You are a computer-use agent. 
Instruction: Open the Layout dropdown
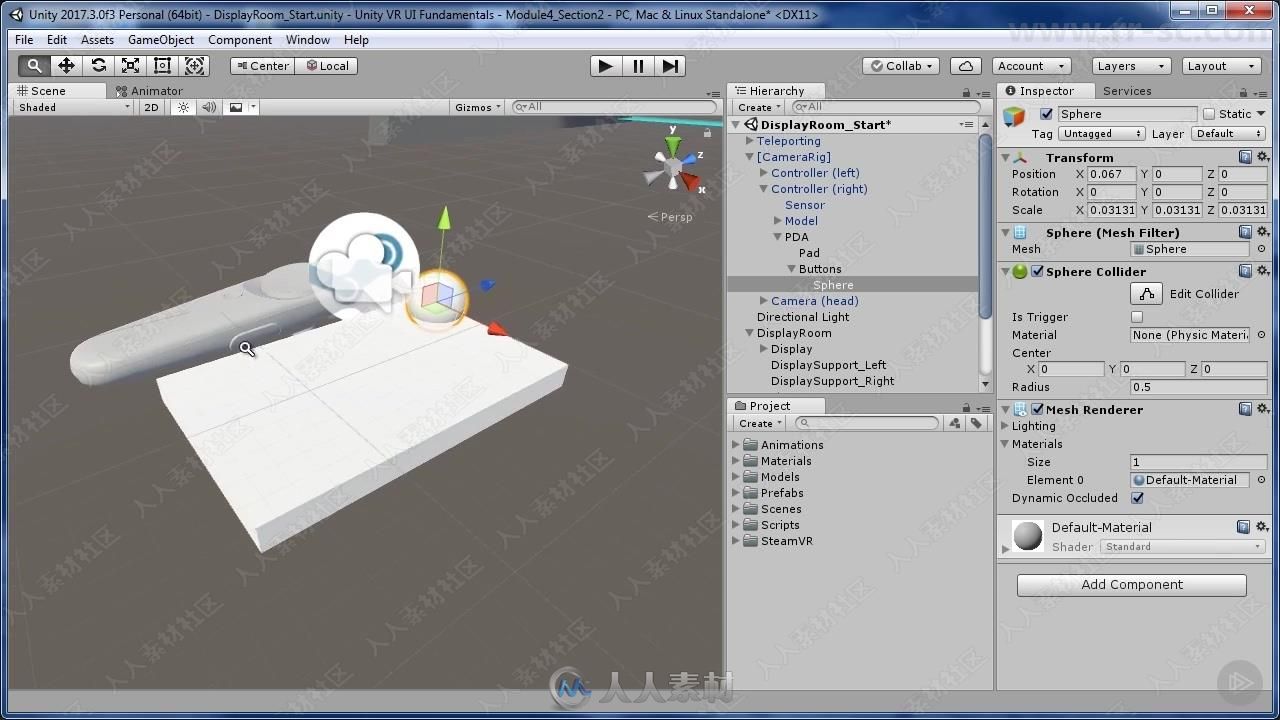point(1220,66)
